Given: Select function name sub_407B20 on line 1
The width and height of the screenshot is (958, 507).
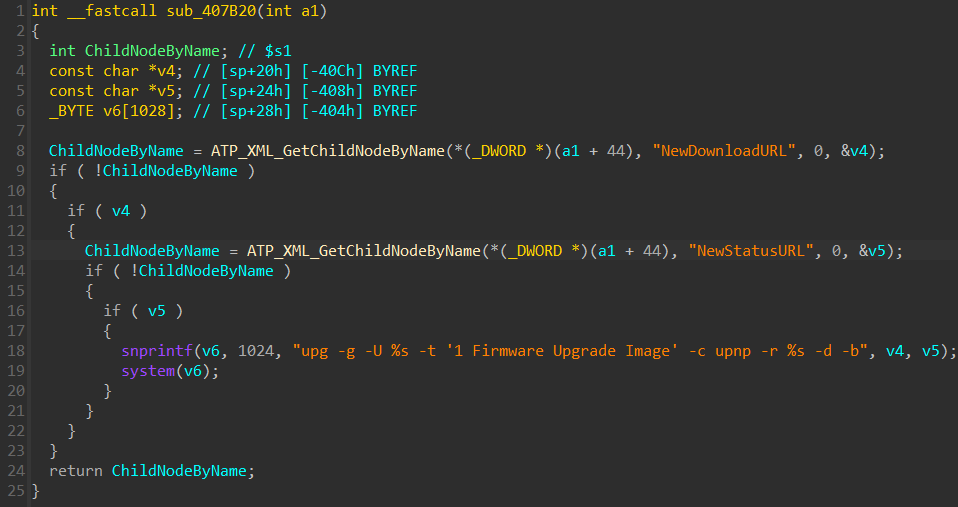Looking at the screenshot, I should click(211, 11).
